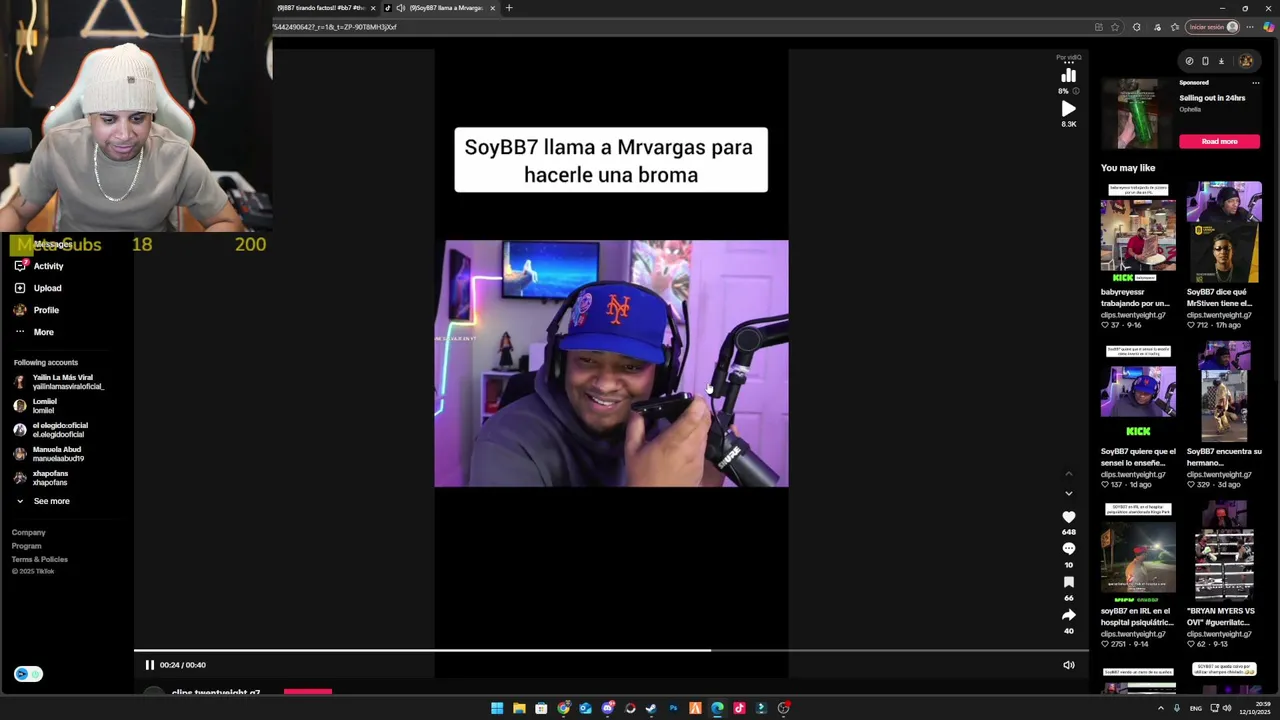
Task: Open vidIQ three-dots menu
Action: tap(1069, 62)
